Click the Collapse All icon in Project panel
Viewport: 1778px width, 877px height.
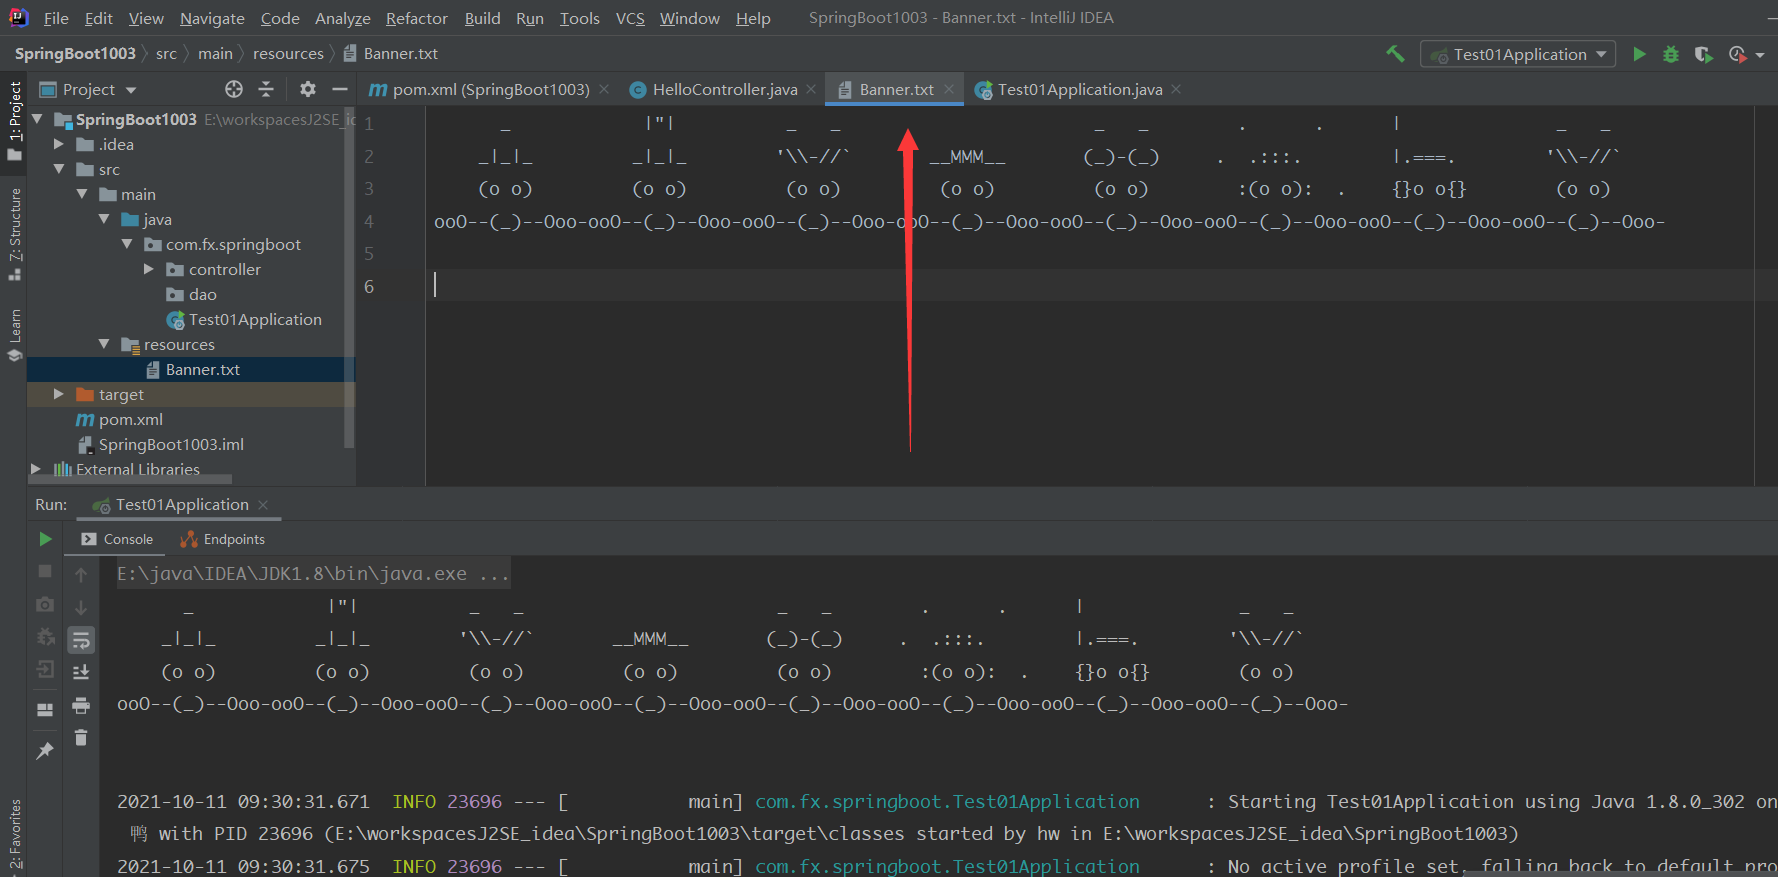pos(266,89)
